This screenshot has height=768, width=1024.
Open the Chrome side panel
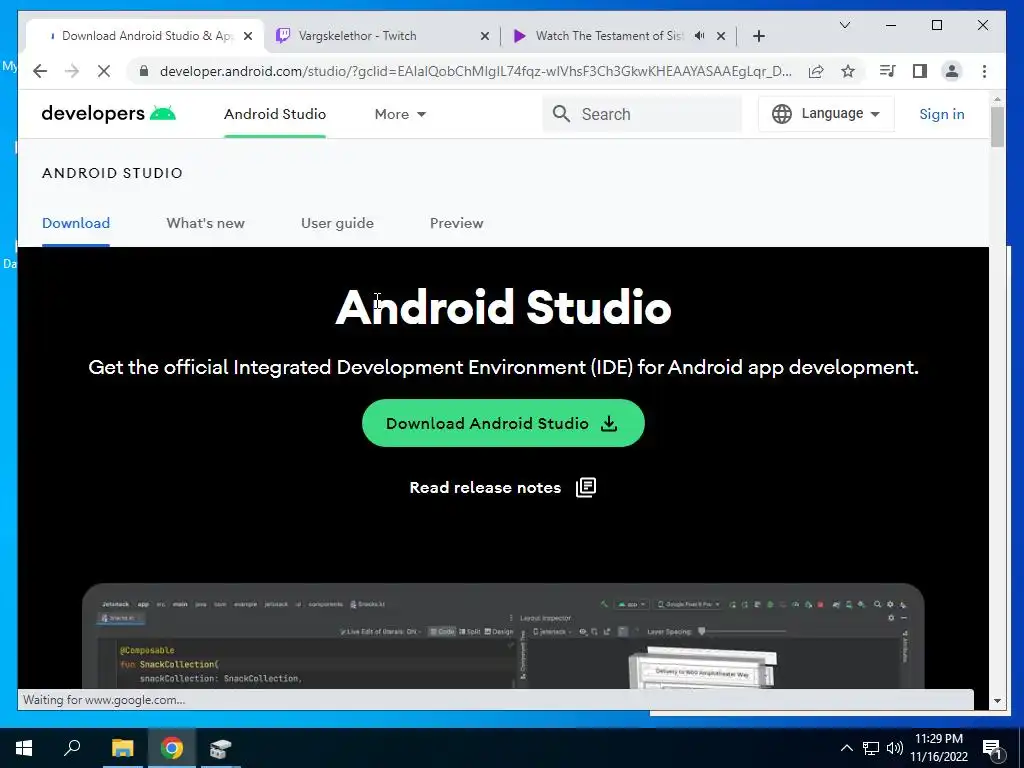click(x=920, y=71)
